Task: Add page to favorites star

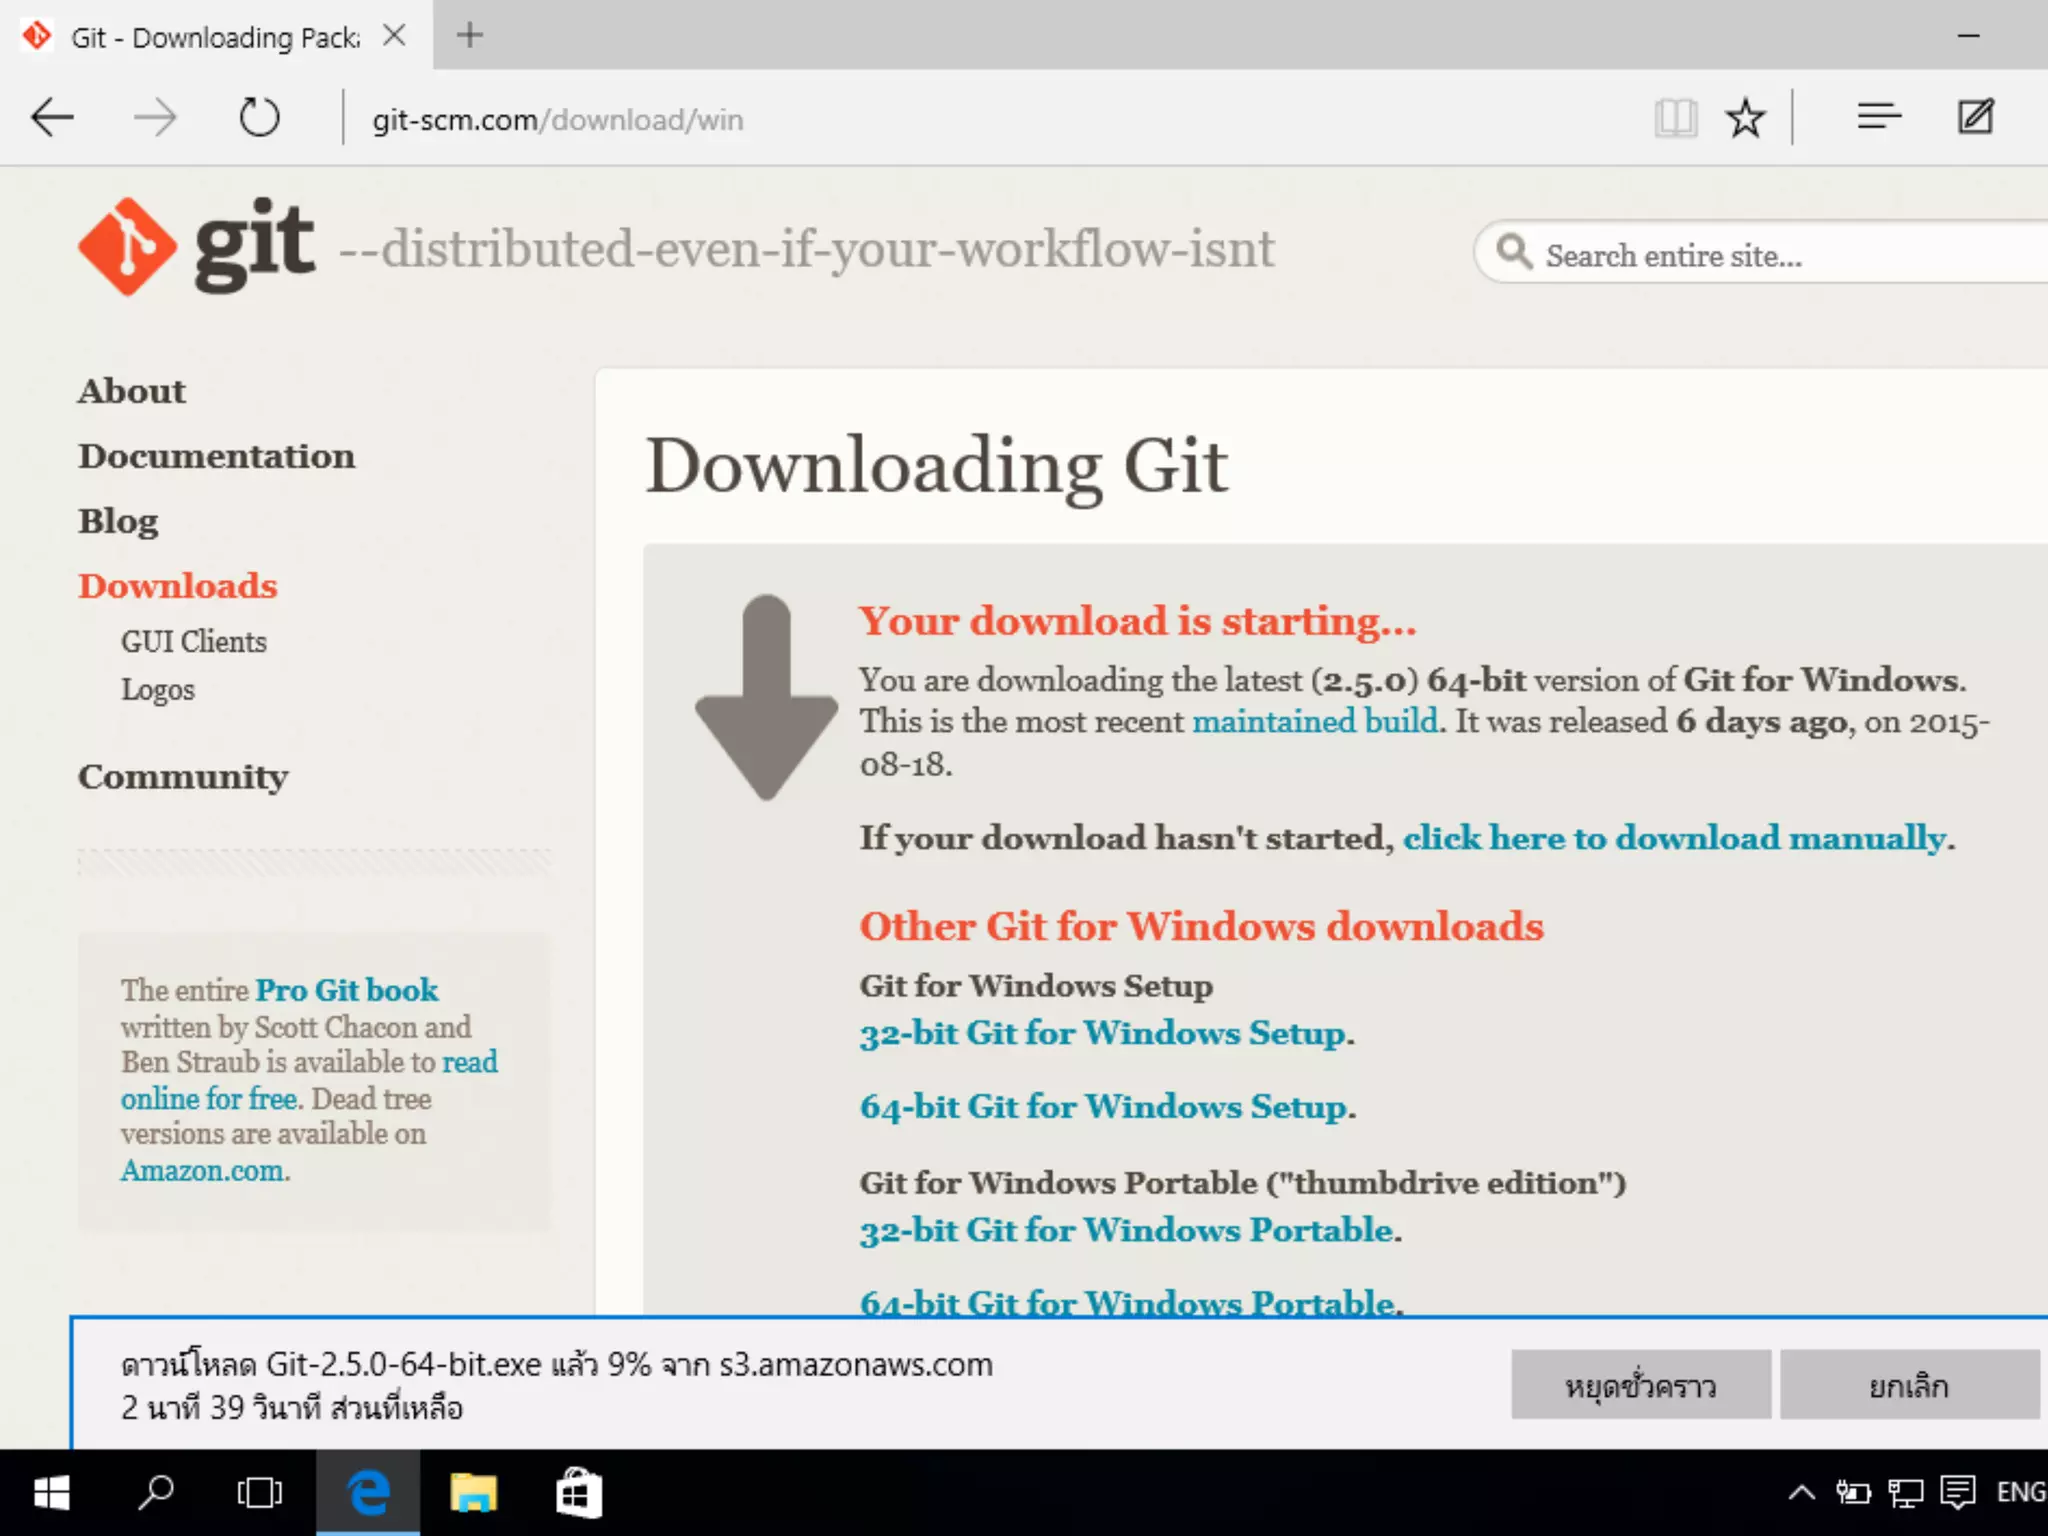Action: click(x=1746, y=118)
